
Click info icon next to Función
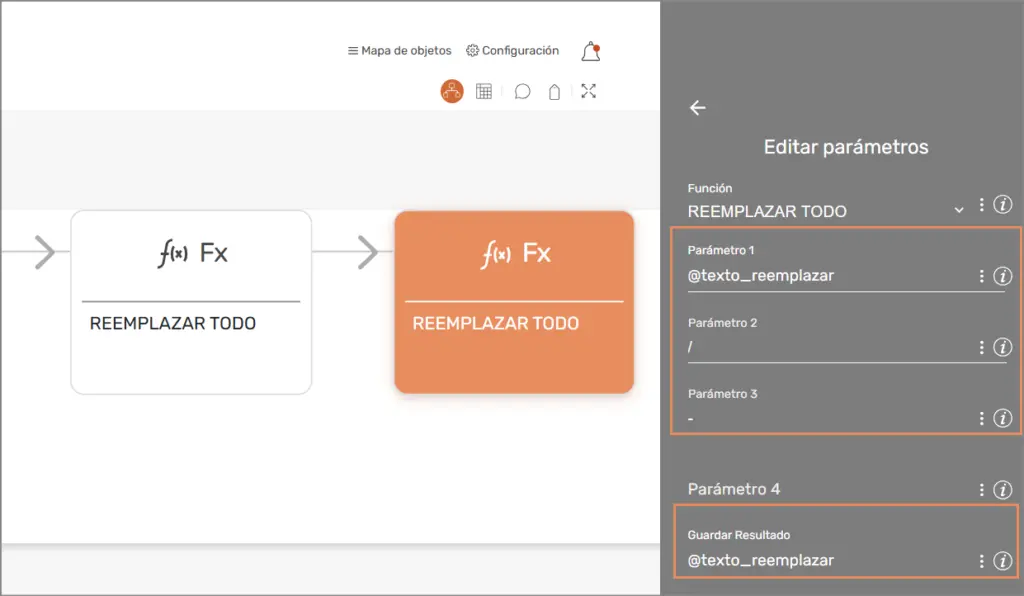tap(1003, 205)
